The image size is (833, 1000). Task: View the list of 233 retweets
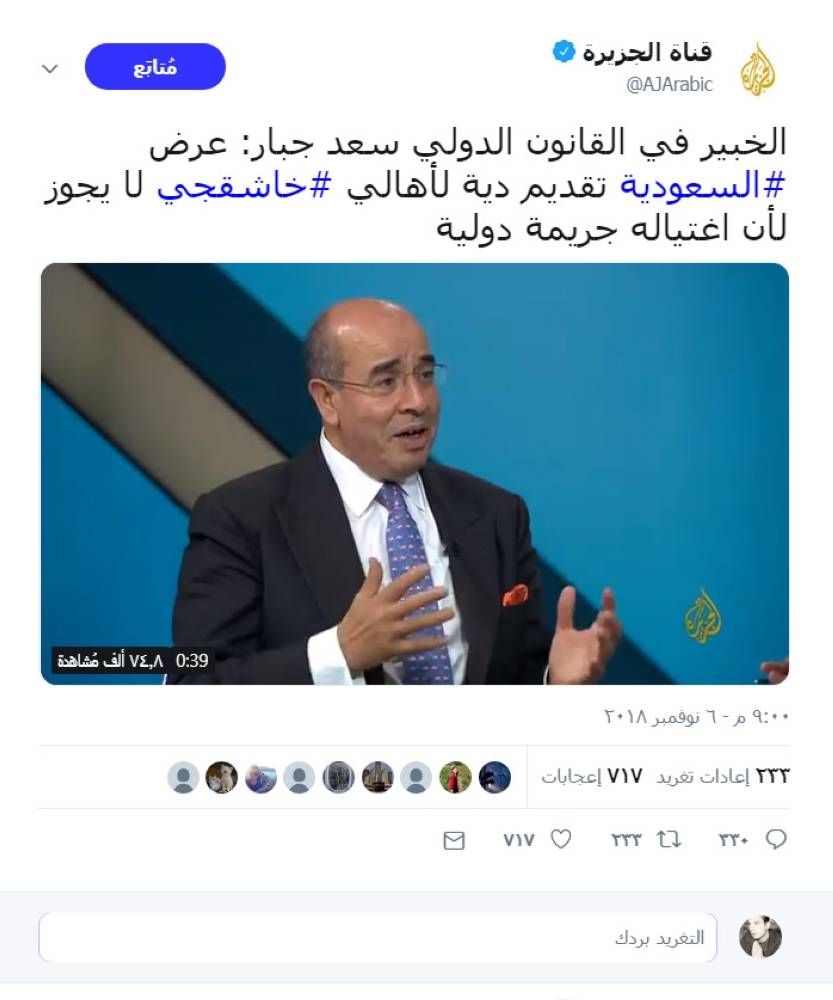pos(723,777)
